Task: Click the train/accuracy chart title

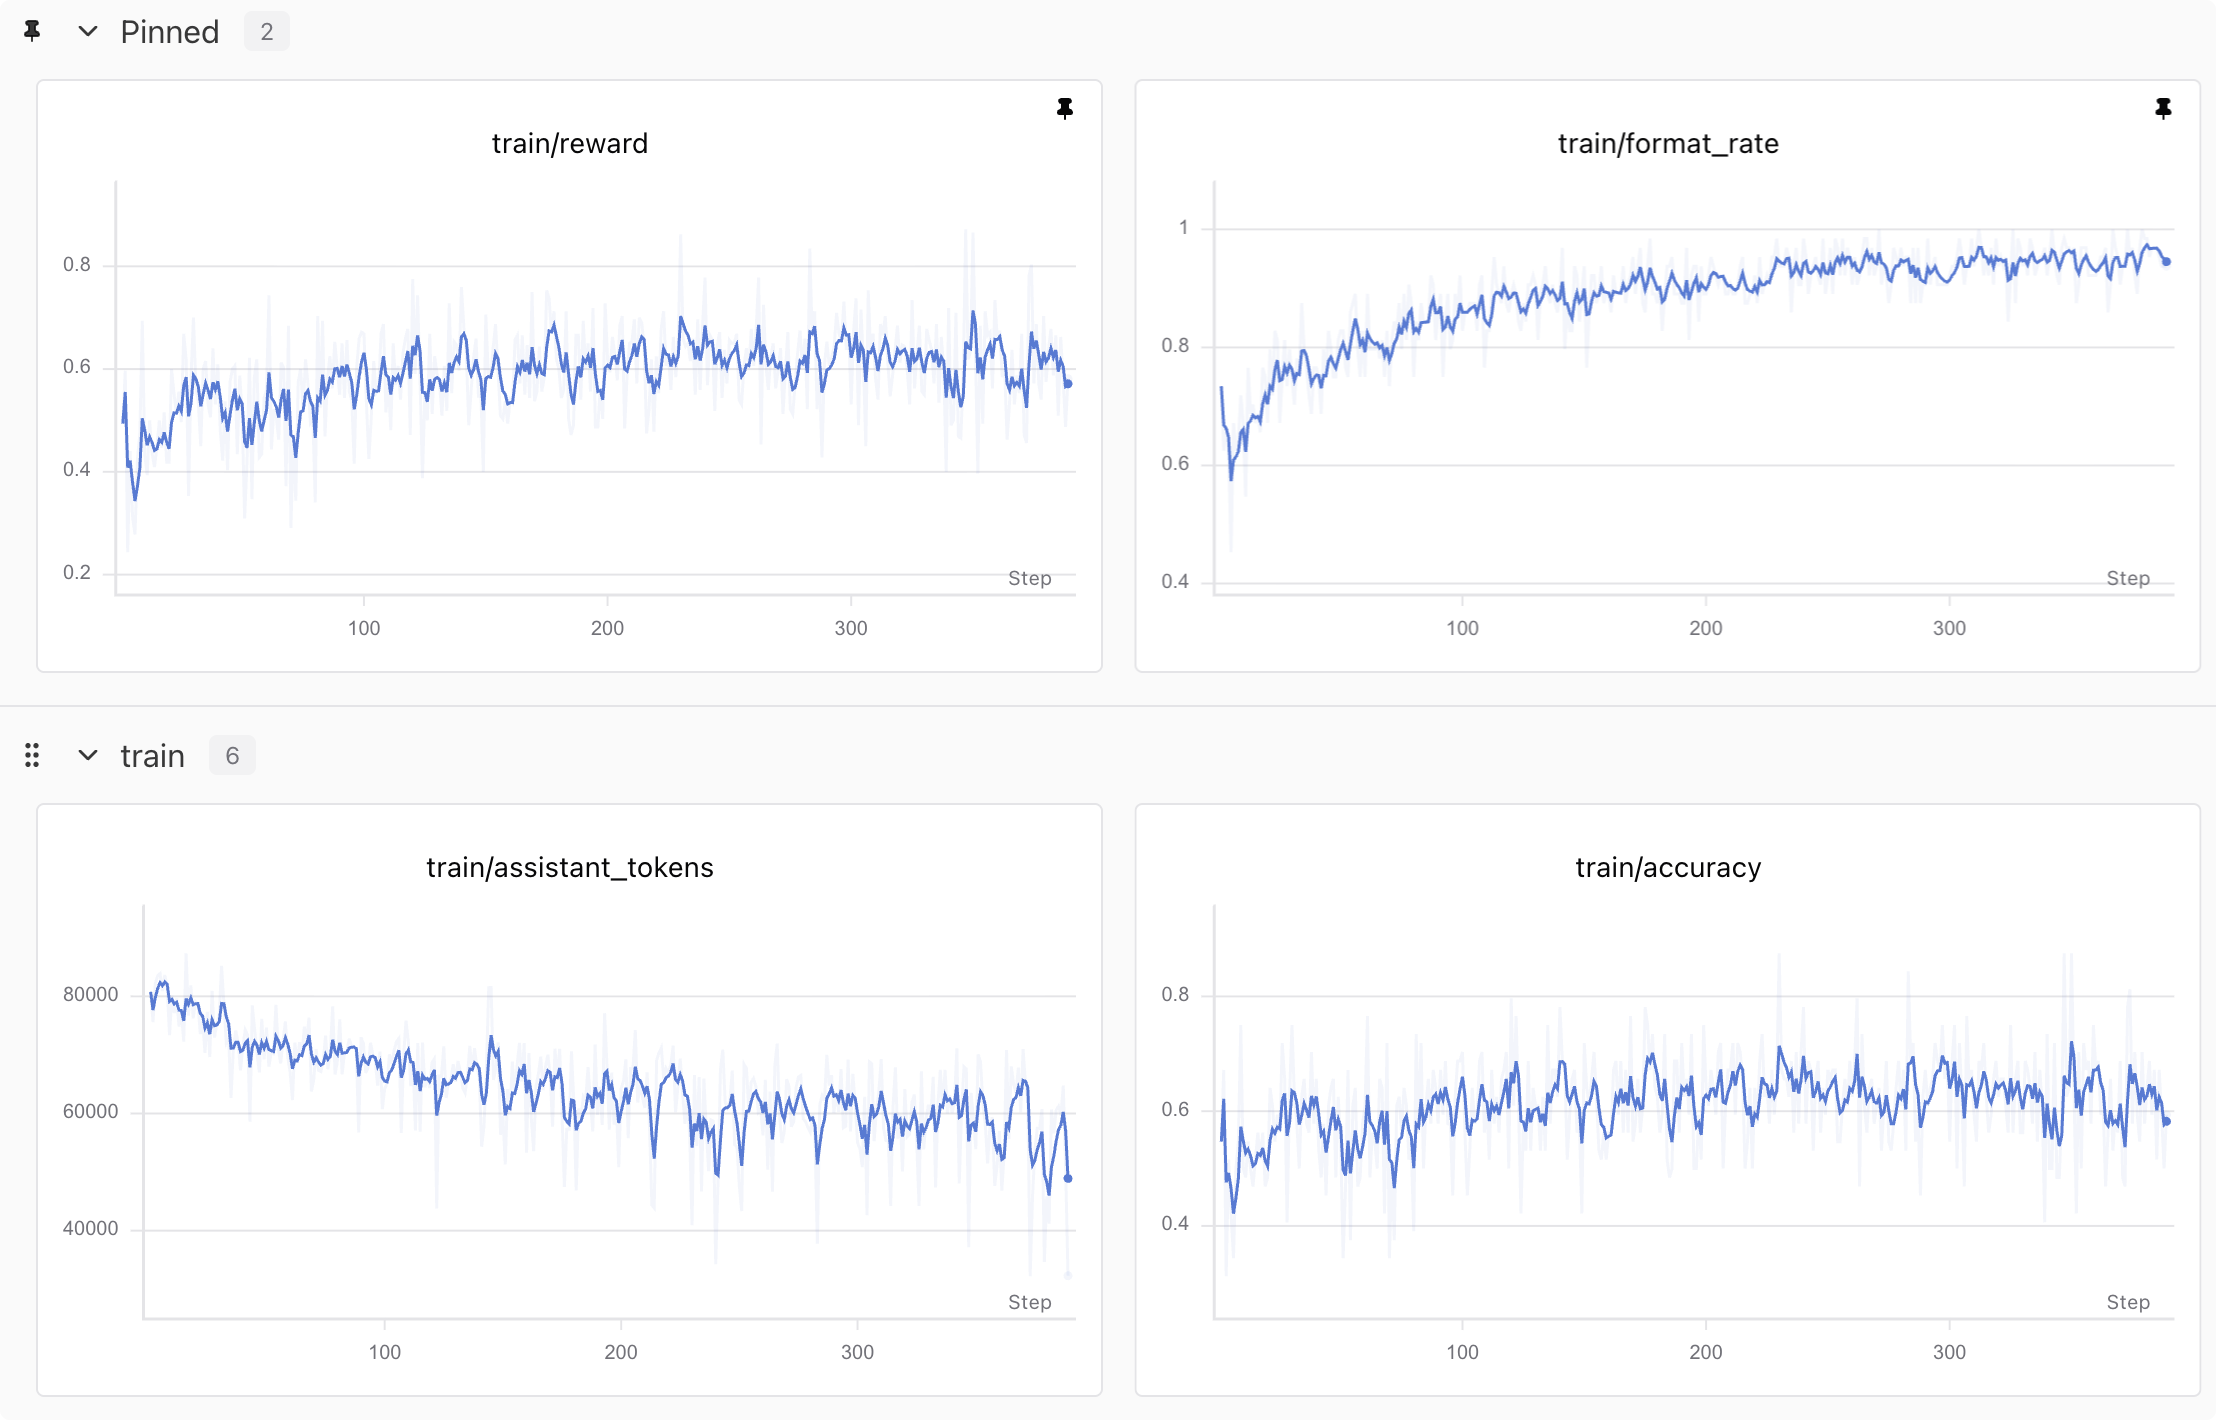Action: tap(1668, 868)
